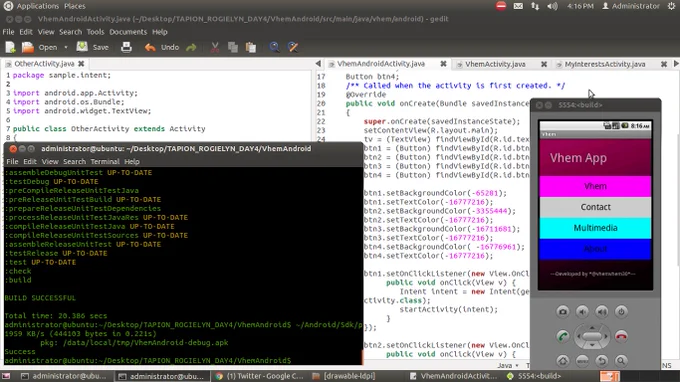Open the Places menu in top panel
Screen dimensions: 680x382
coord(75,6)
